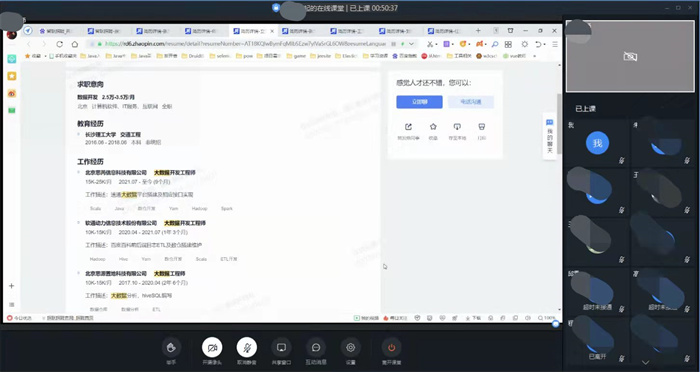
Task: Turn on the camera (开摄像头)
Action: coord(212,347)
